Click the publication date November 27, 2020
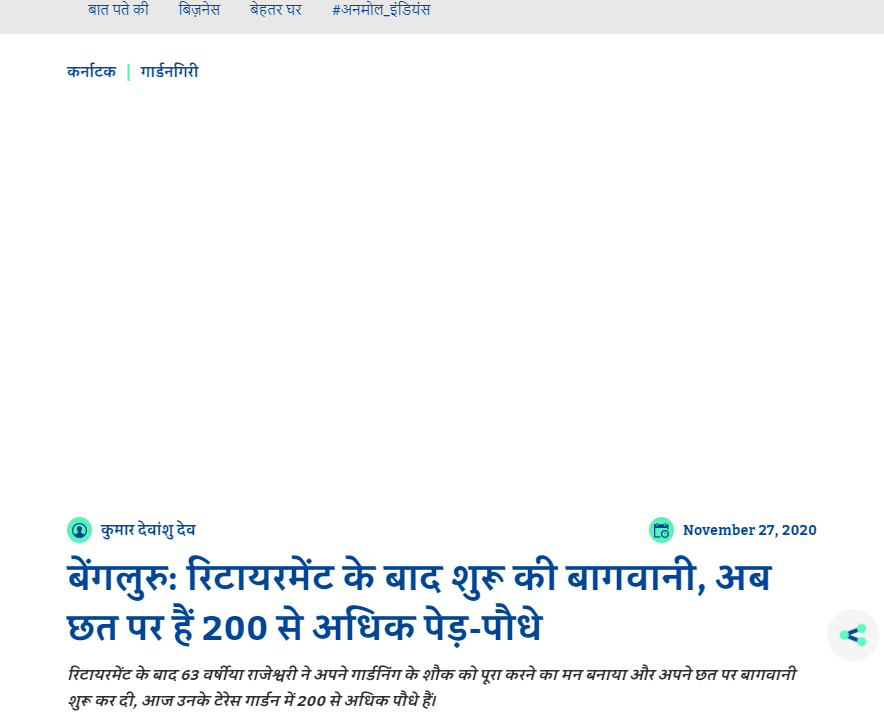 coord(749,530)
